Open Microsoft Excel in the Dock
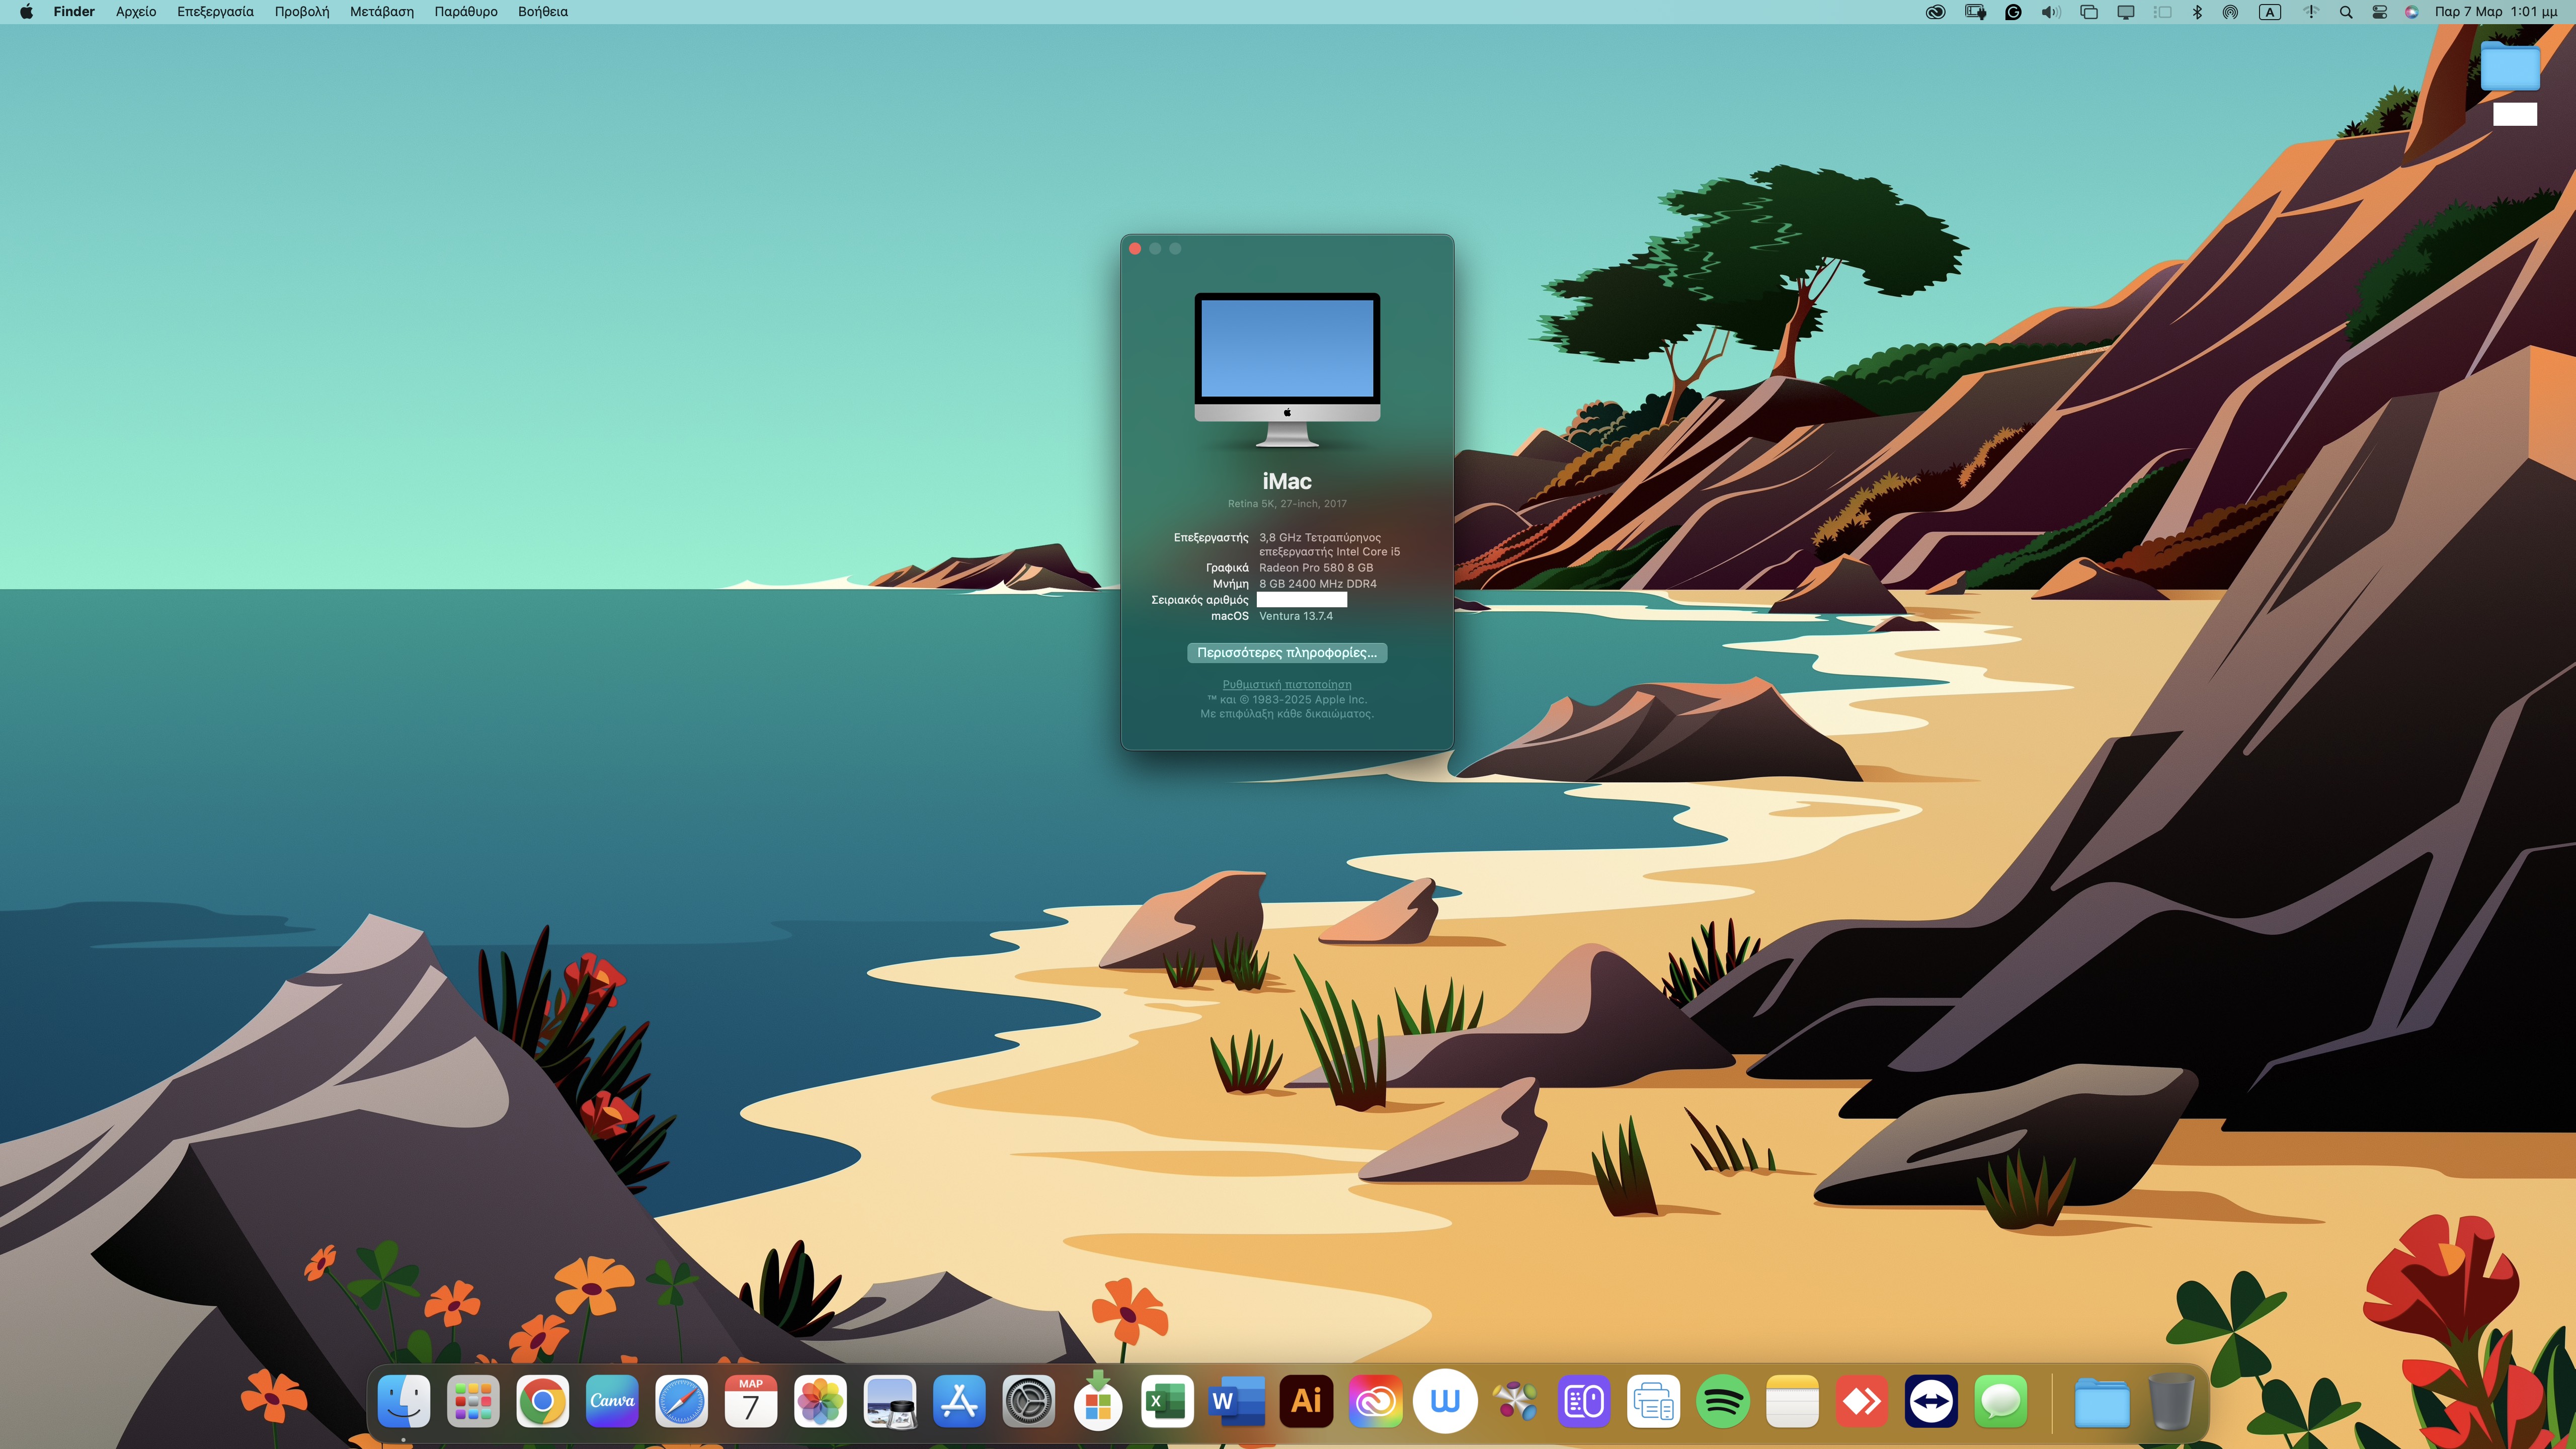Screen dimensions: 2576x1449 coord(1167,1401)
